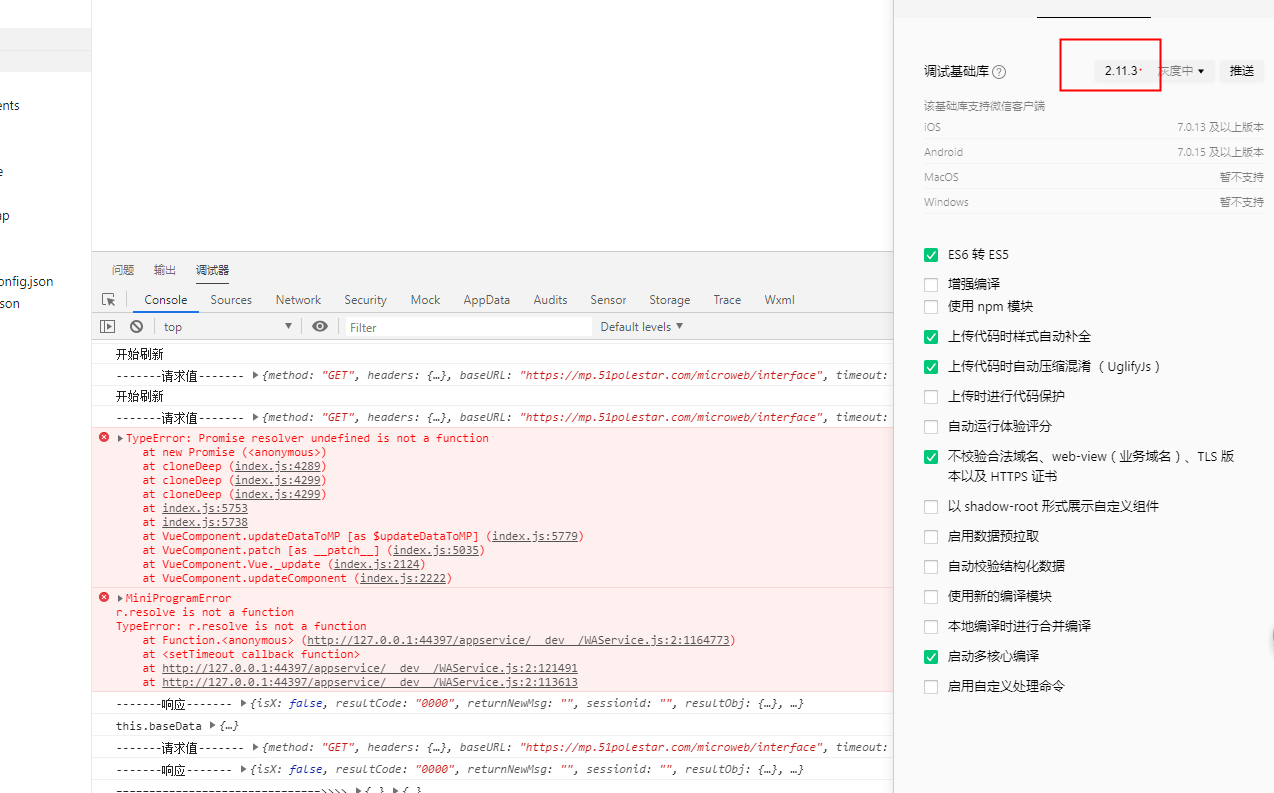1274x793 pixels.
Task: Enable 自动运行体验评分 checkbox
Action: click(931, 427)
